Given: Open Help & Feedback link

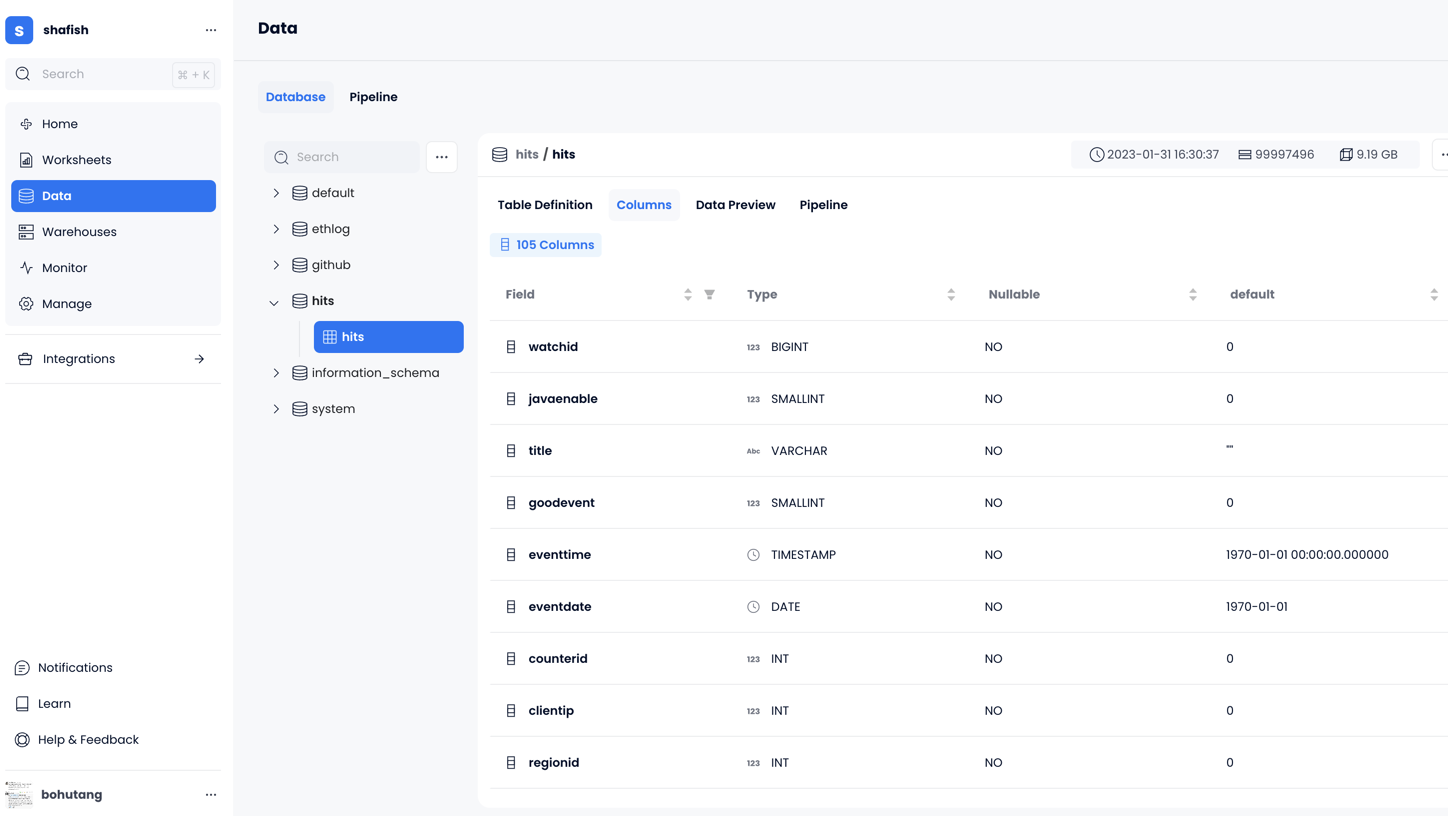Looking at the screenshot, I should (x=88, y=740).
